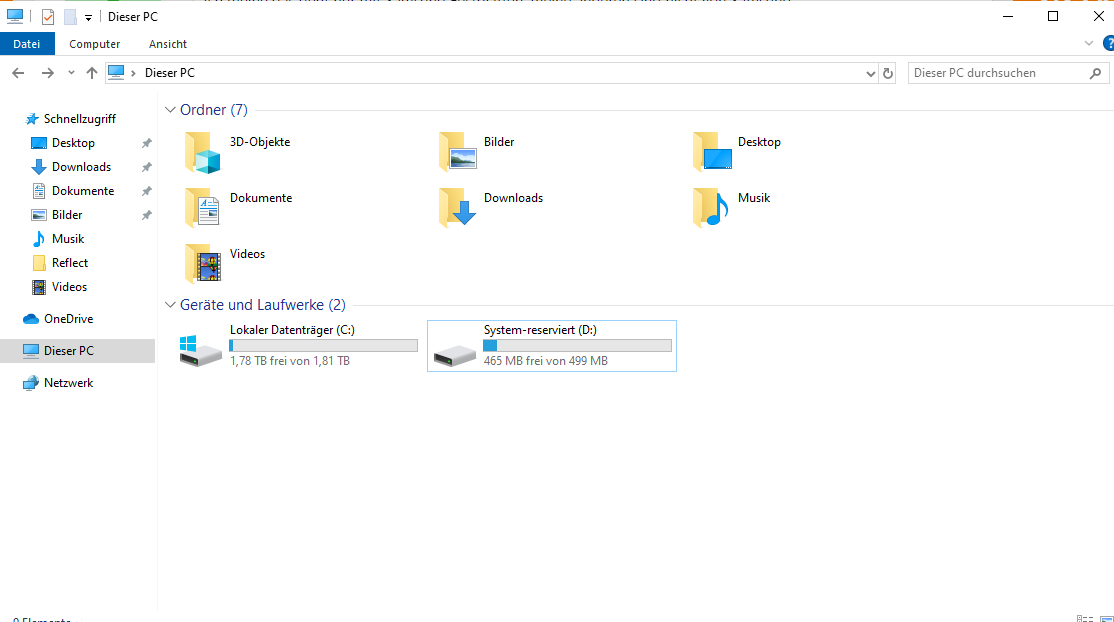Select the Lokaler Datenträger (C:) drive
Image resolution: width=1114 pixels, height=622 pixels.
coord(296,345)
